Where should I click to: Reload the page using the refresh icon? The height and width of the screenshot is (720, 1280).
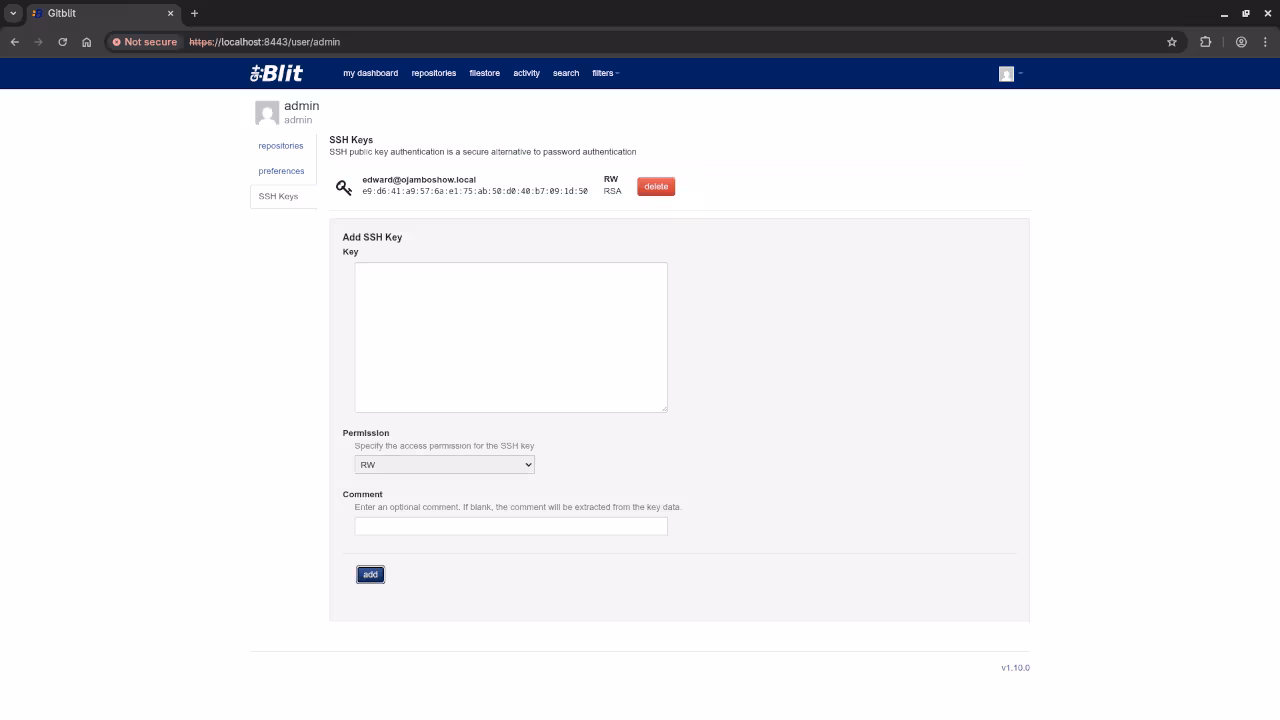point(63,42)
